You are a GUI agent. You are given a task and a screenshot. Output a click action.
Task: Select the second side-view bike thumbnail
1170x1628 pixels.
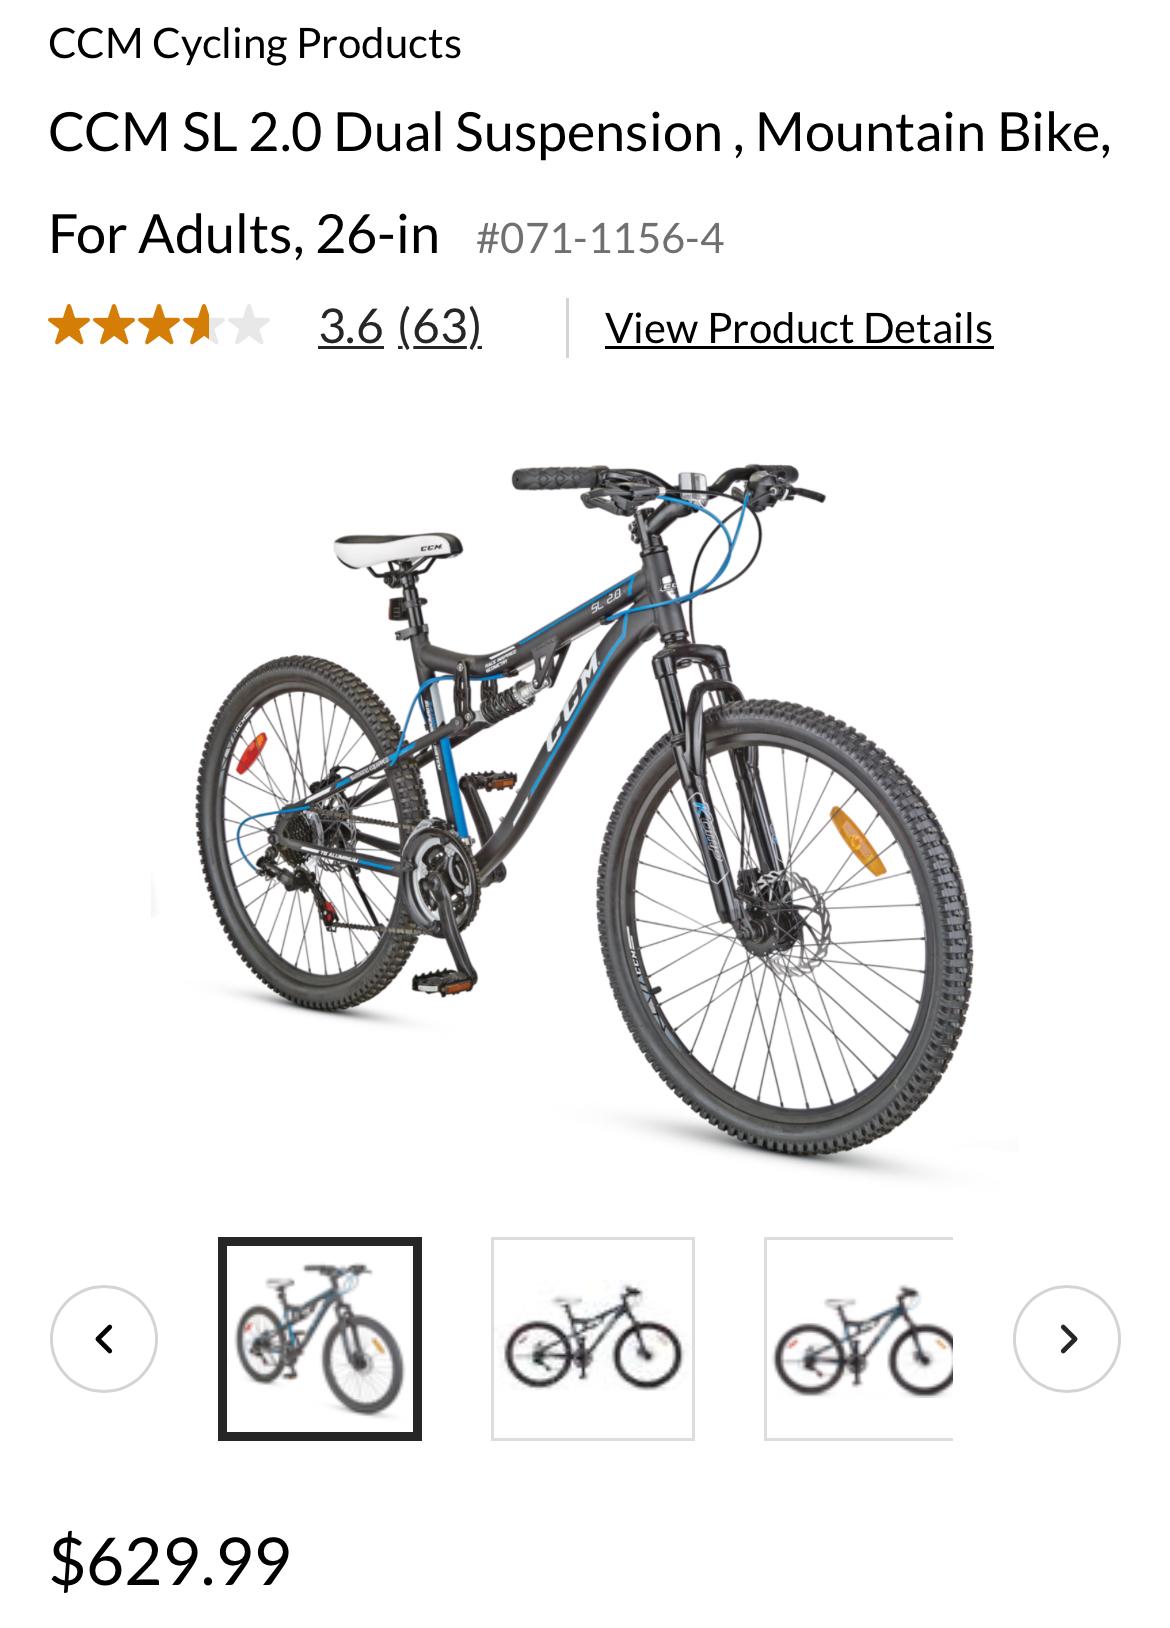pos(593,1338)
